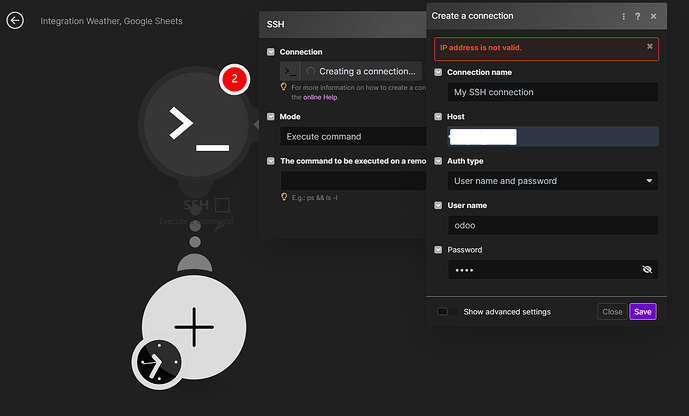Click the IP address is not valid text

481,47
